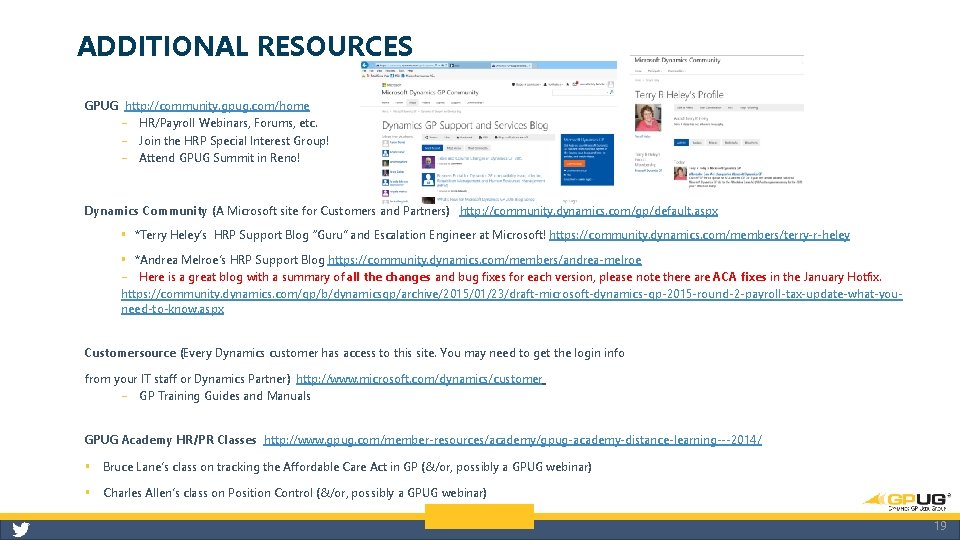Viewport: 960px width, 540px height.
Task: Click 'Attend GPUG Summit in Reno!' line
Action: [219, 158]
